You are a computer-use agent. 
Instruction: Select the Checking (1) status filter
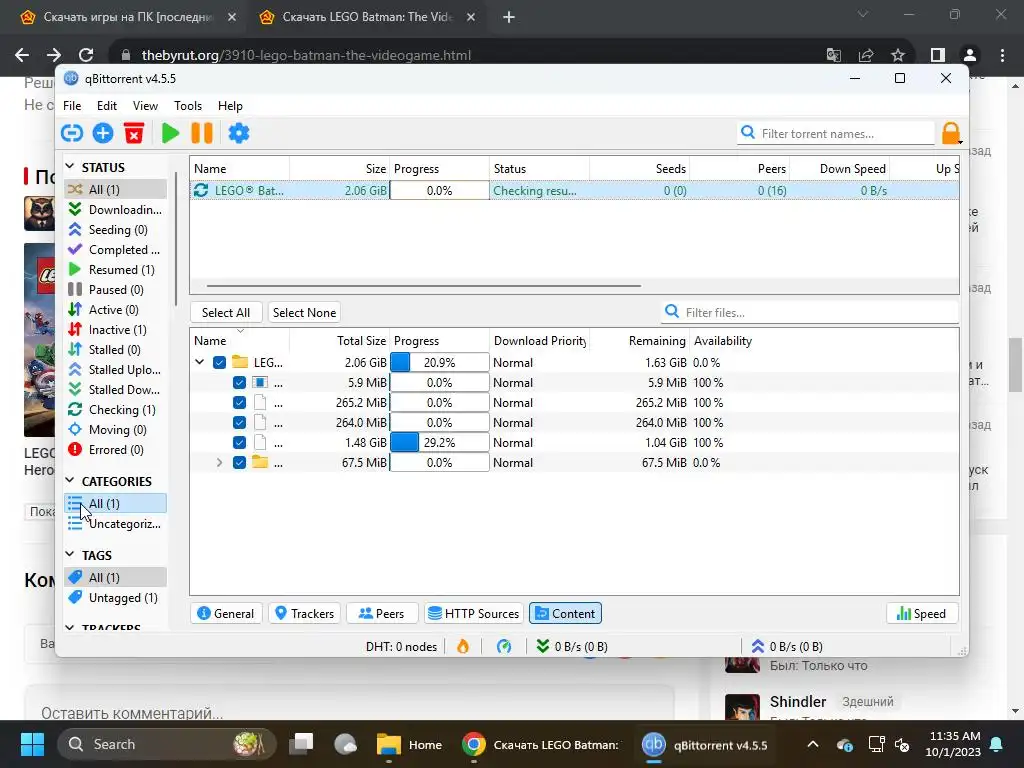pos(116,410)
